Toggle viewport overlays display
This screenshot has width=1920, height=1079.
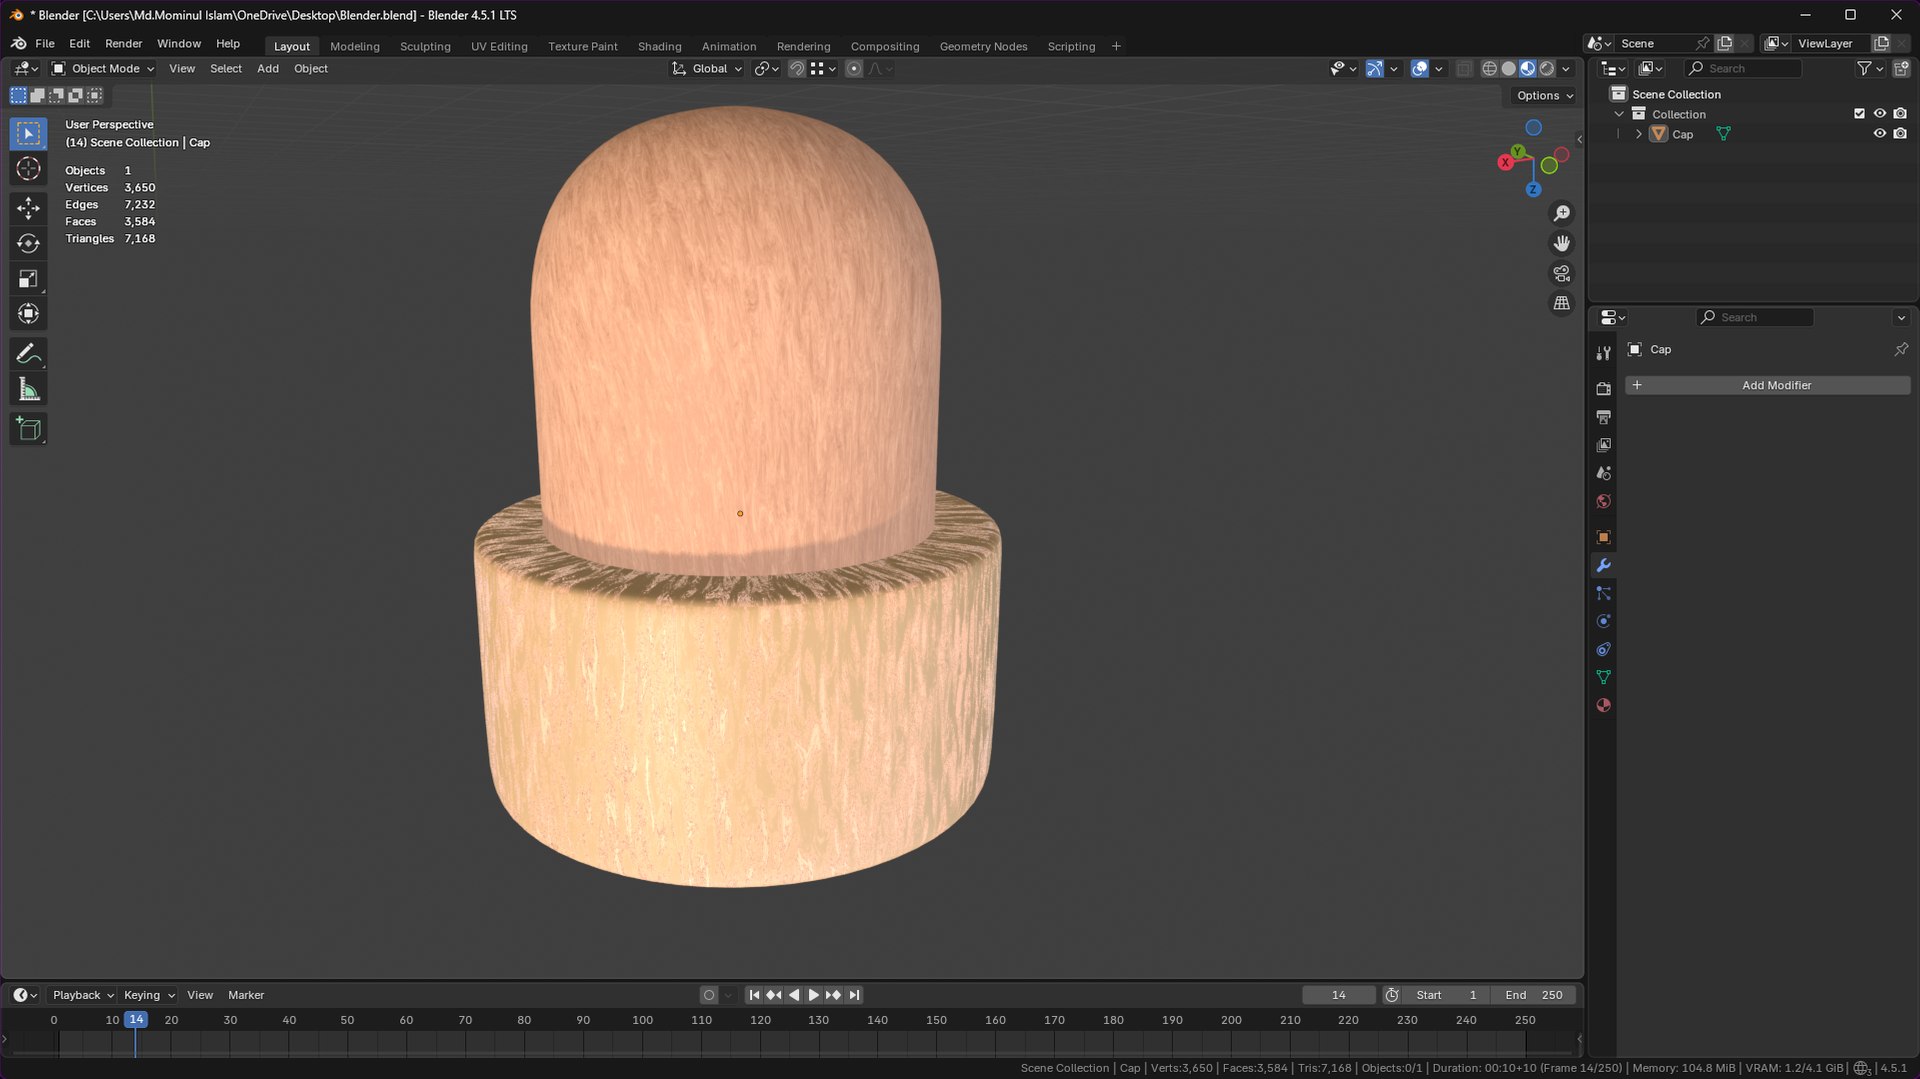point(1419,69)
